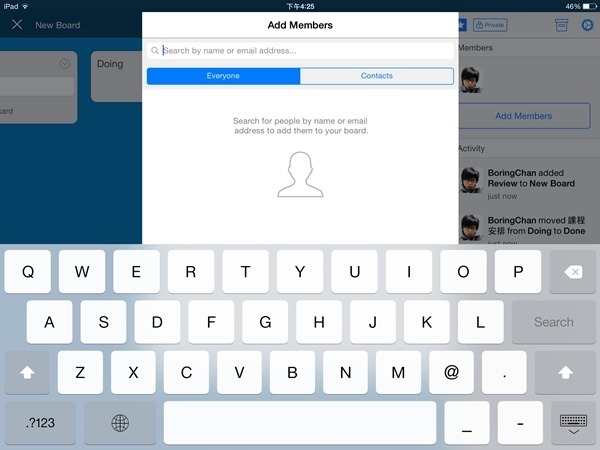Select the Everyone tab
Image resolution: width=600 pixels, height=450 pixels.
point(223,76)
